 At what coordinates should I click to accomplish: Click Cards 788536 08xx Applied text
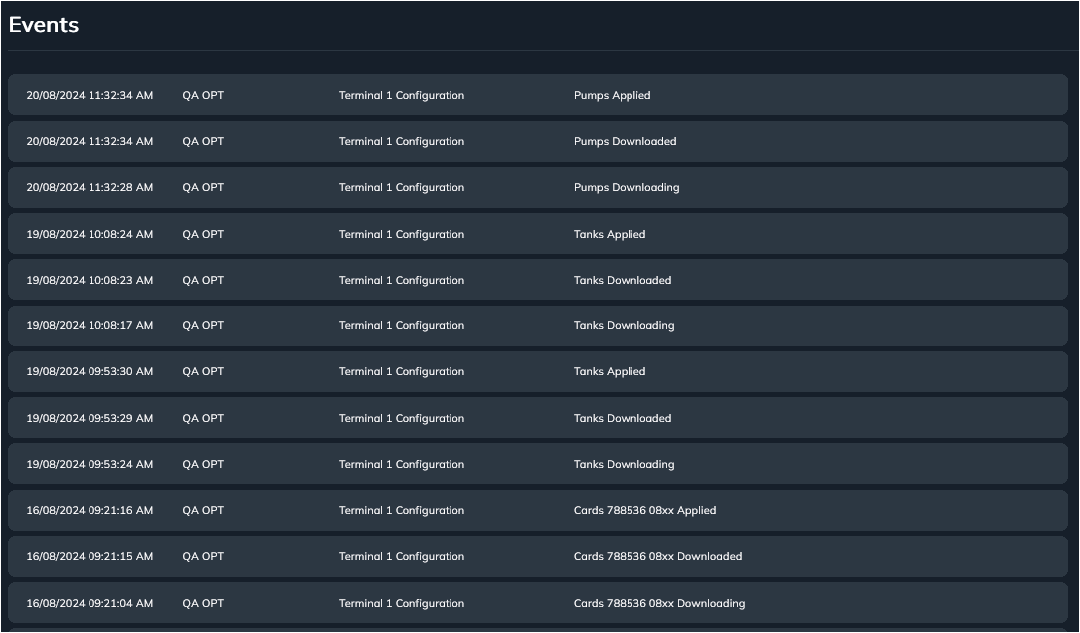(x=645, y=510)
